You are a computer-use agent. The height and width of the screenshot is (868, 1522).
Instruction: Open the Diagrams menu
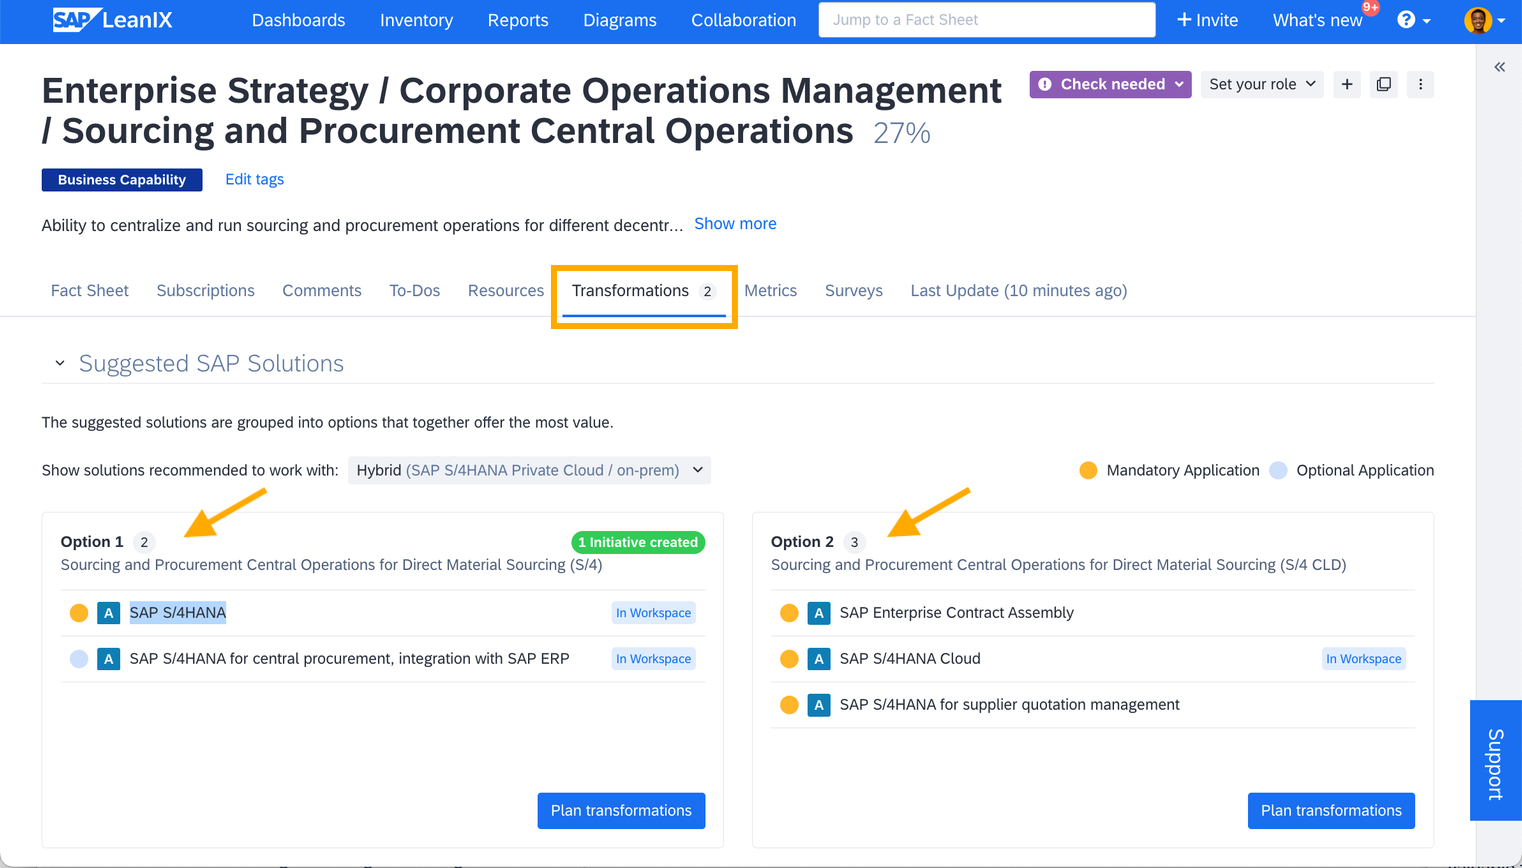(x=620, y=20)
